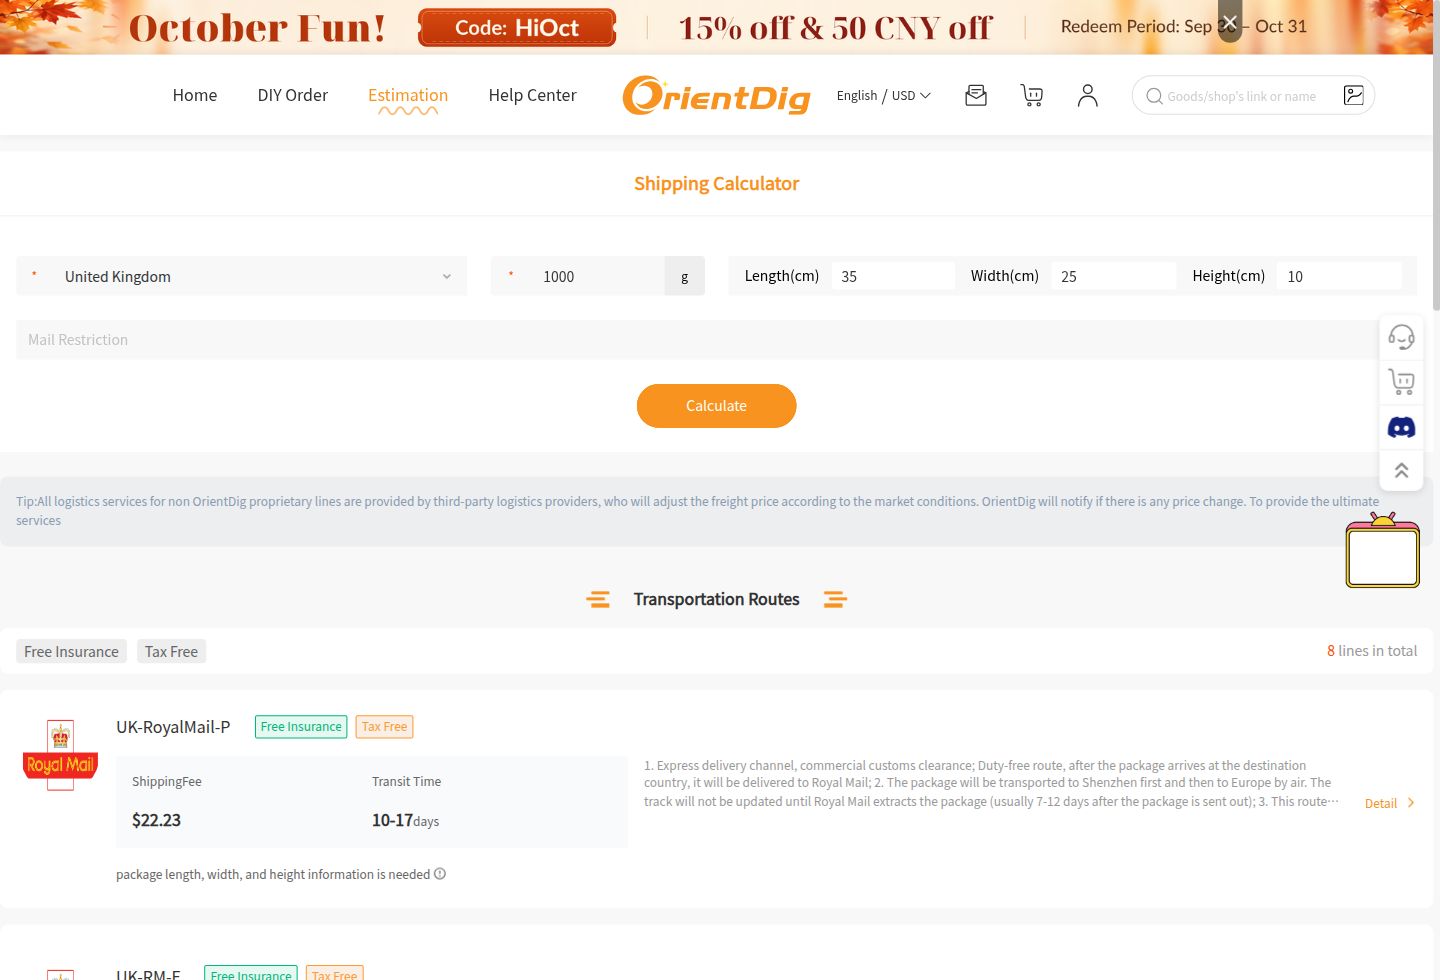Image resolution: width=1440 pixels, height=980 pixels.
Task: Open customer service headset icon in side panel
Action: point(1401,337)
